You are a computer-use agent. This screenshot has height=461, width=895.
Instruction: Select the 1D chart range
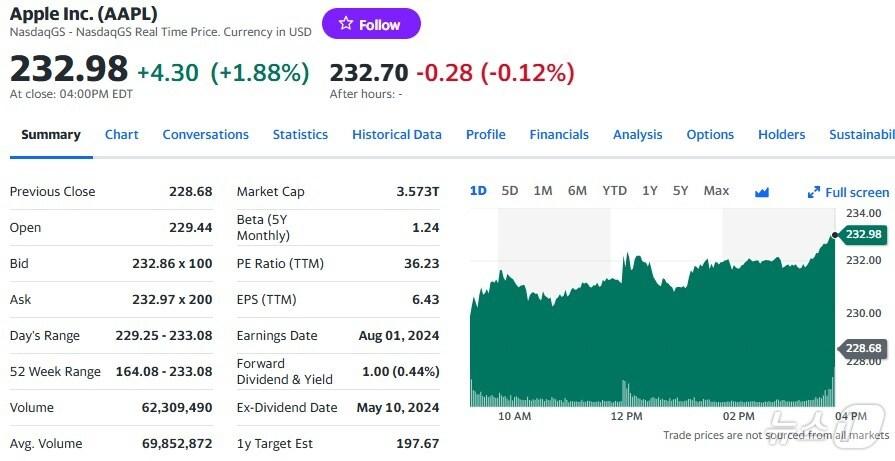[x=478, y=190]
